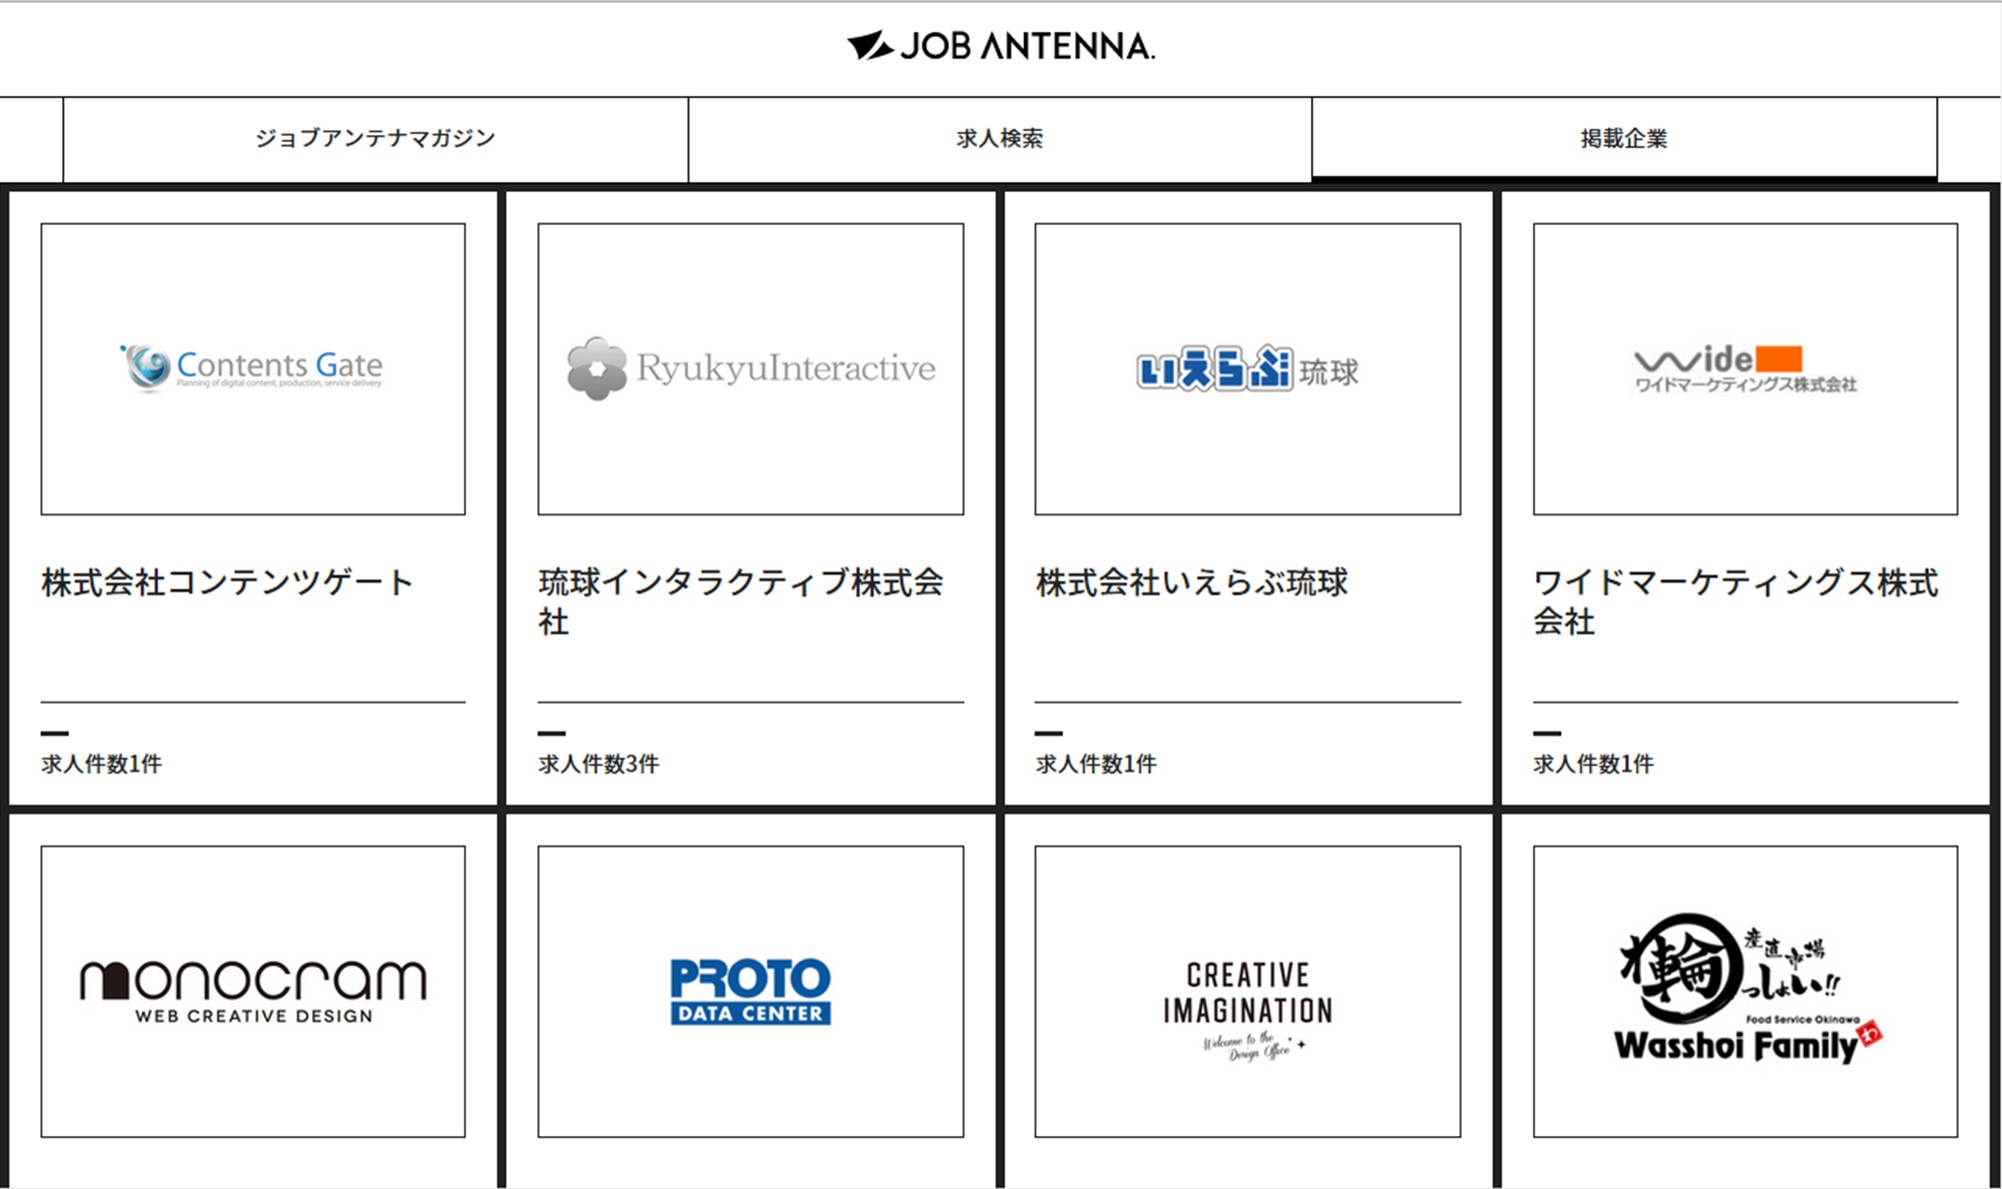Click 求人件数3件 under Ryukyu Interactive
The image size is (2002, 1189).
598,764
